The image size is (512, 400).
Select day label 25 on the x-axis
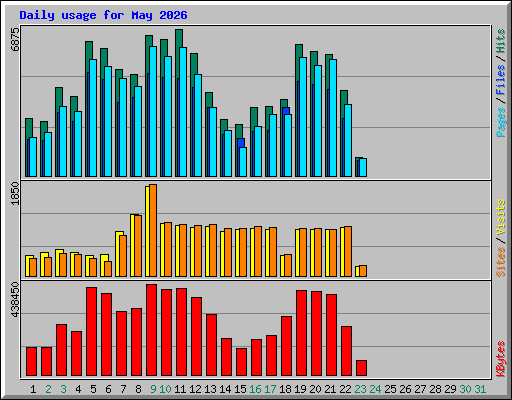pos(390,389)
